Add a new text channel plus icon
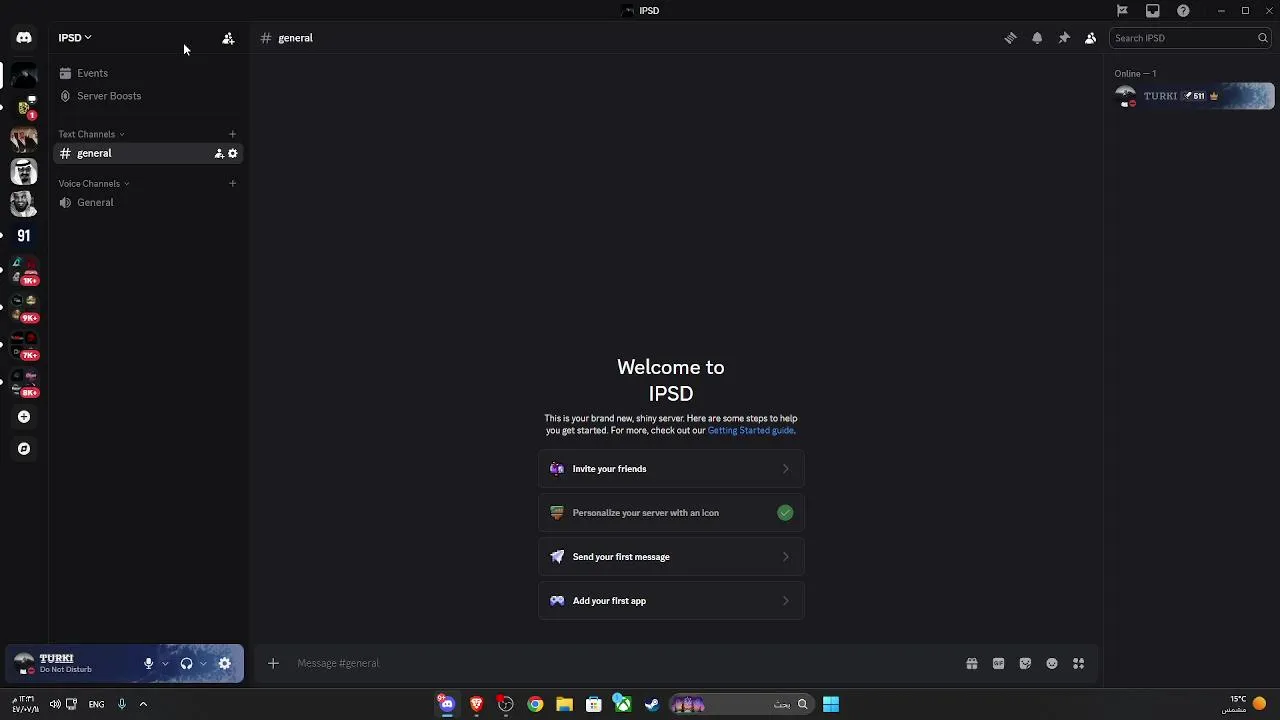This screenshot has height=720, width=1280. pyautogui.click(x=232, y=134)
